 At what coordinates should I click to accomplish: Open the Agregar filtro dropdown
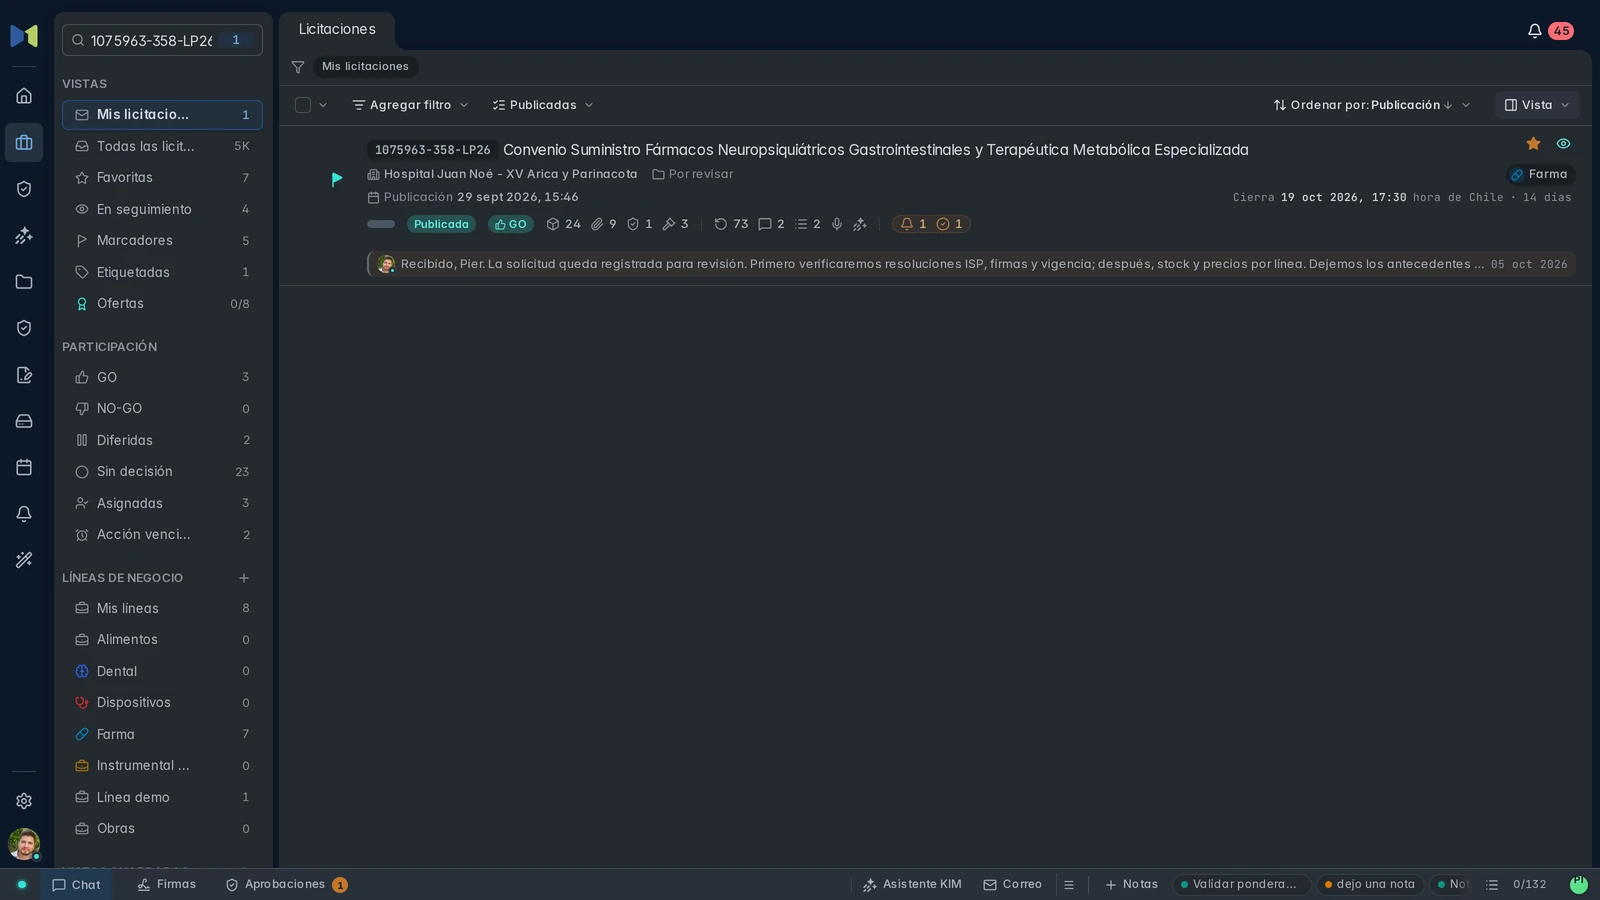pyautogui.click(x=410, y=105)
